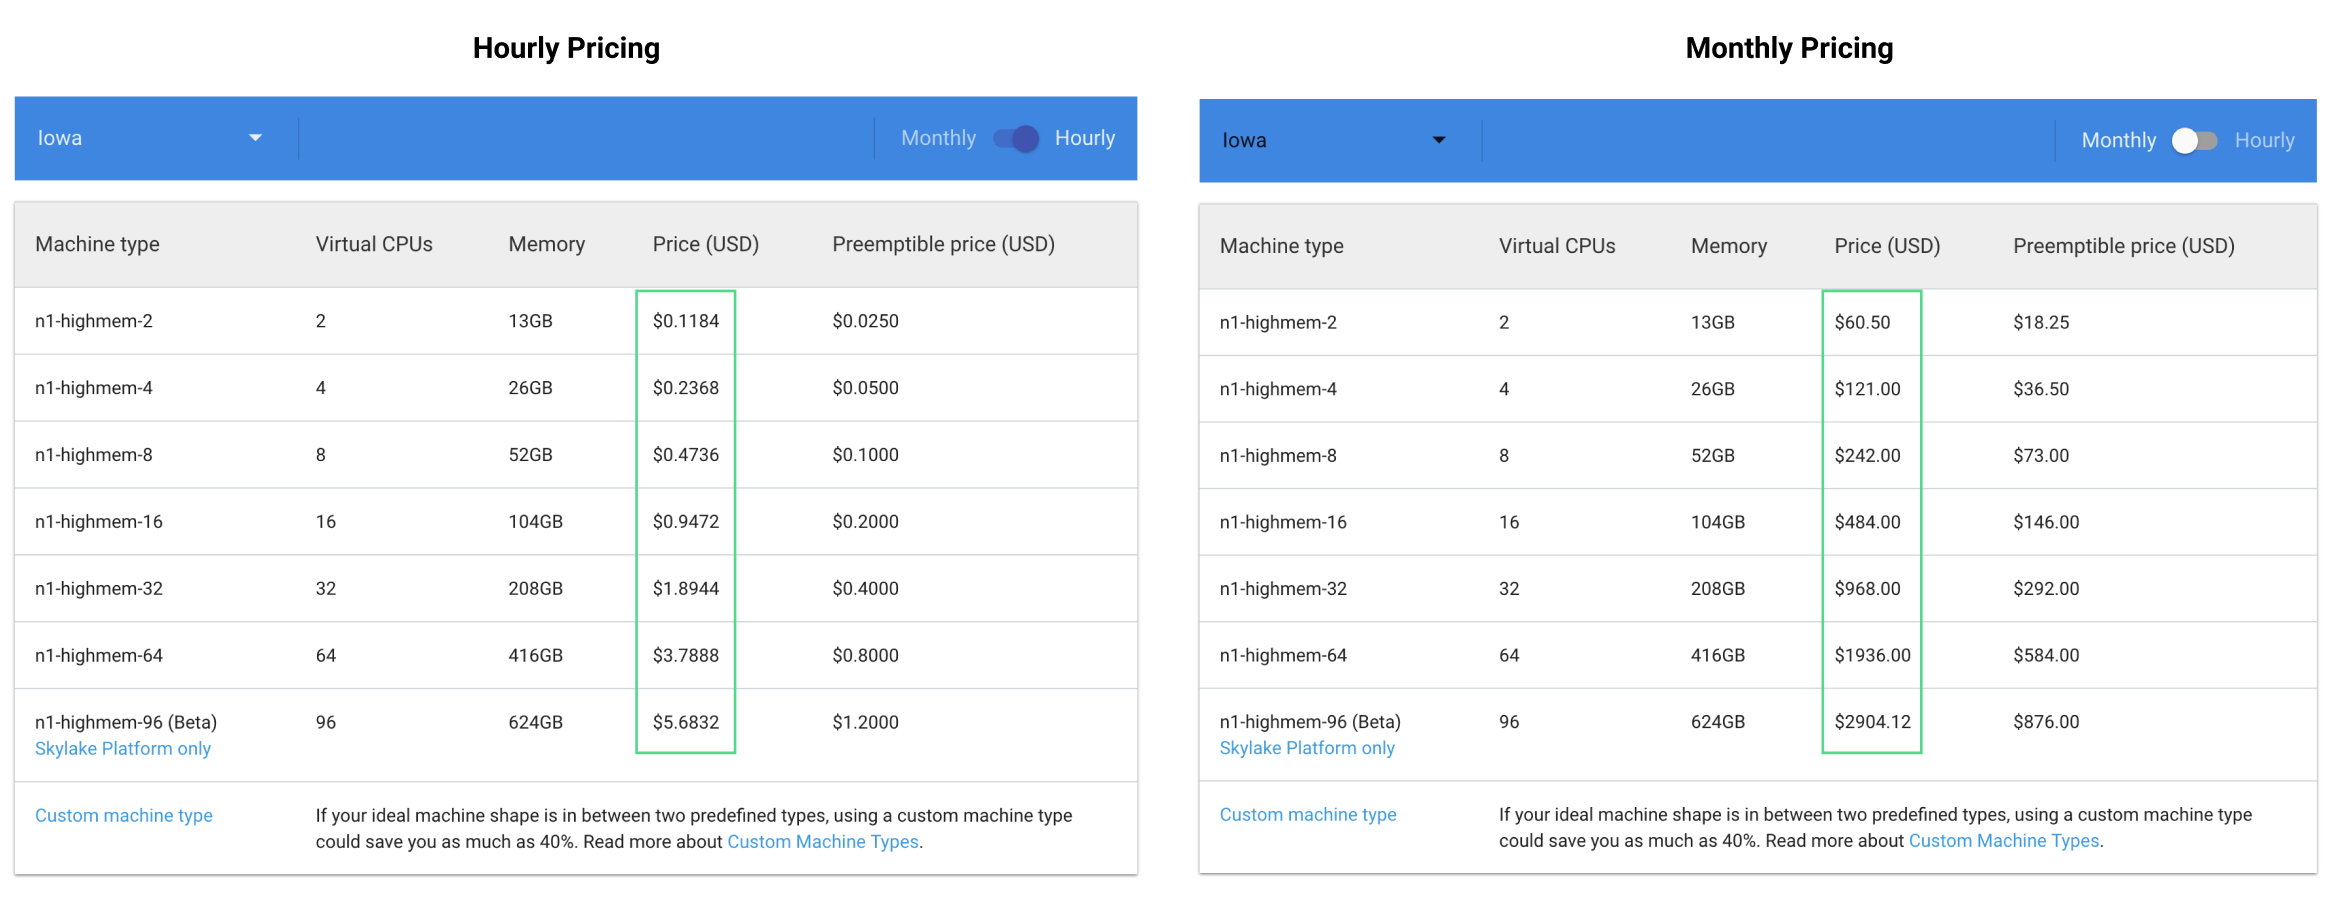2338x898 pixels.
Task: Click the dropdown arrow beside Iowa in Hourly panel
Action: click(255, 138)
